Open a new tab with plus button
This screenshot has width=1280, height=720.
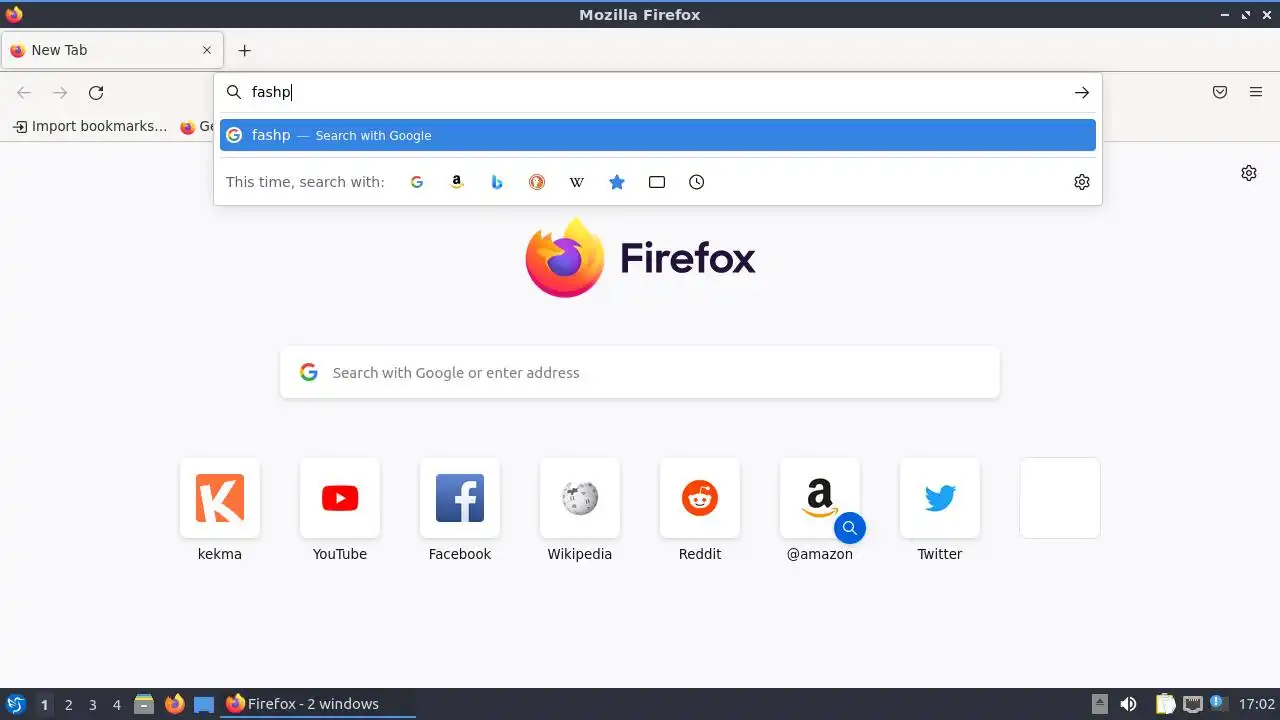[x=244, y=50]
